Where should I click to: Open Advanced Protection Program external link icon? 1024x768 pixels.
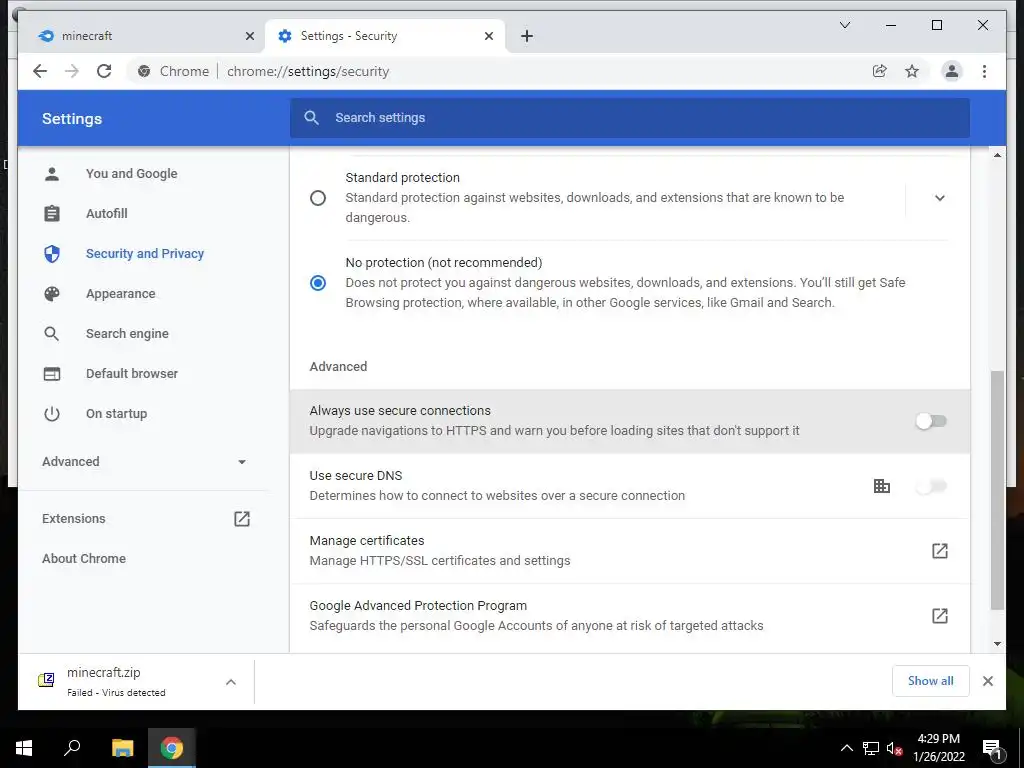(x=940, y=616)
